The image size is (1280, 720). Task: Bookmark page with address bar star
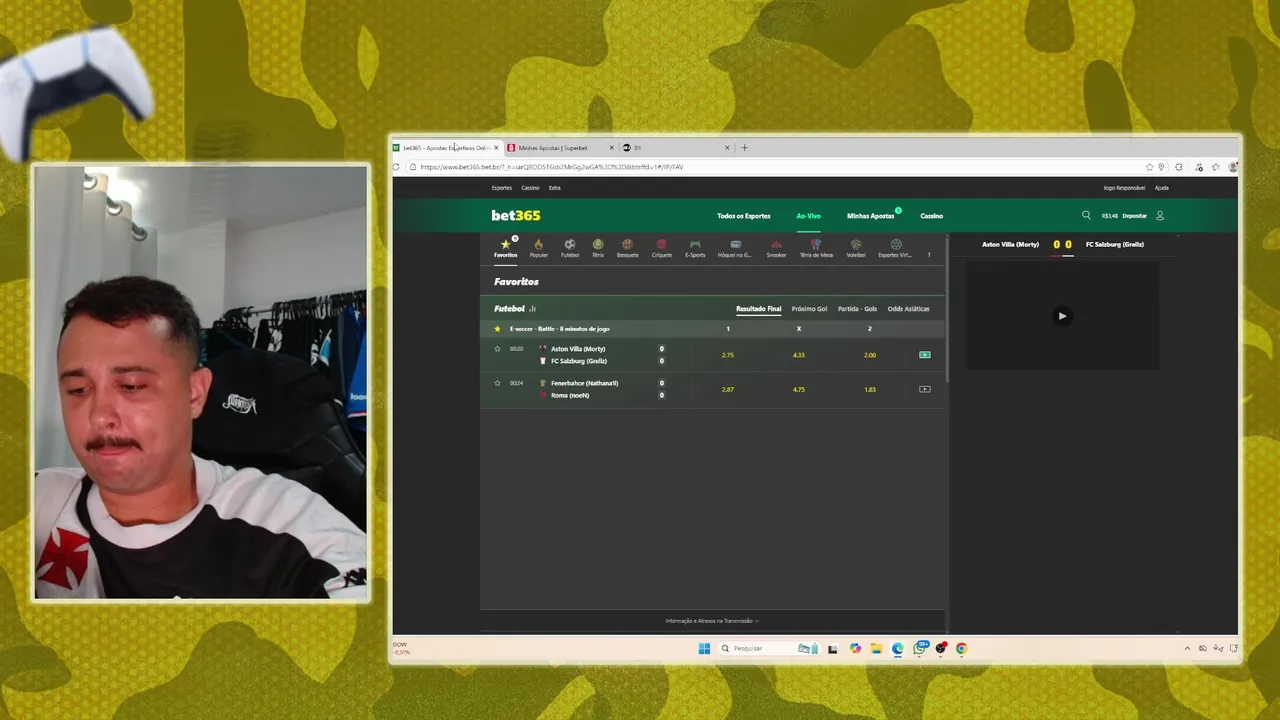1149,167
